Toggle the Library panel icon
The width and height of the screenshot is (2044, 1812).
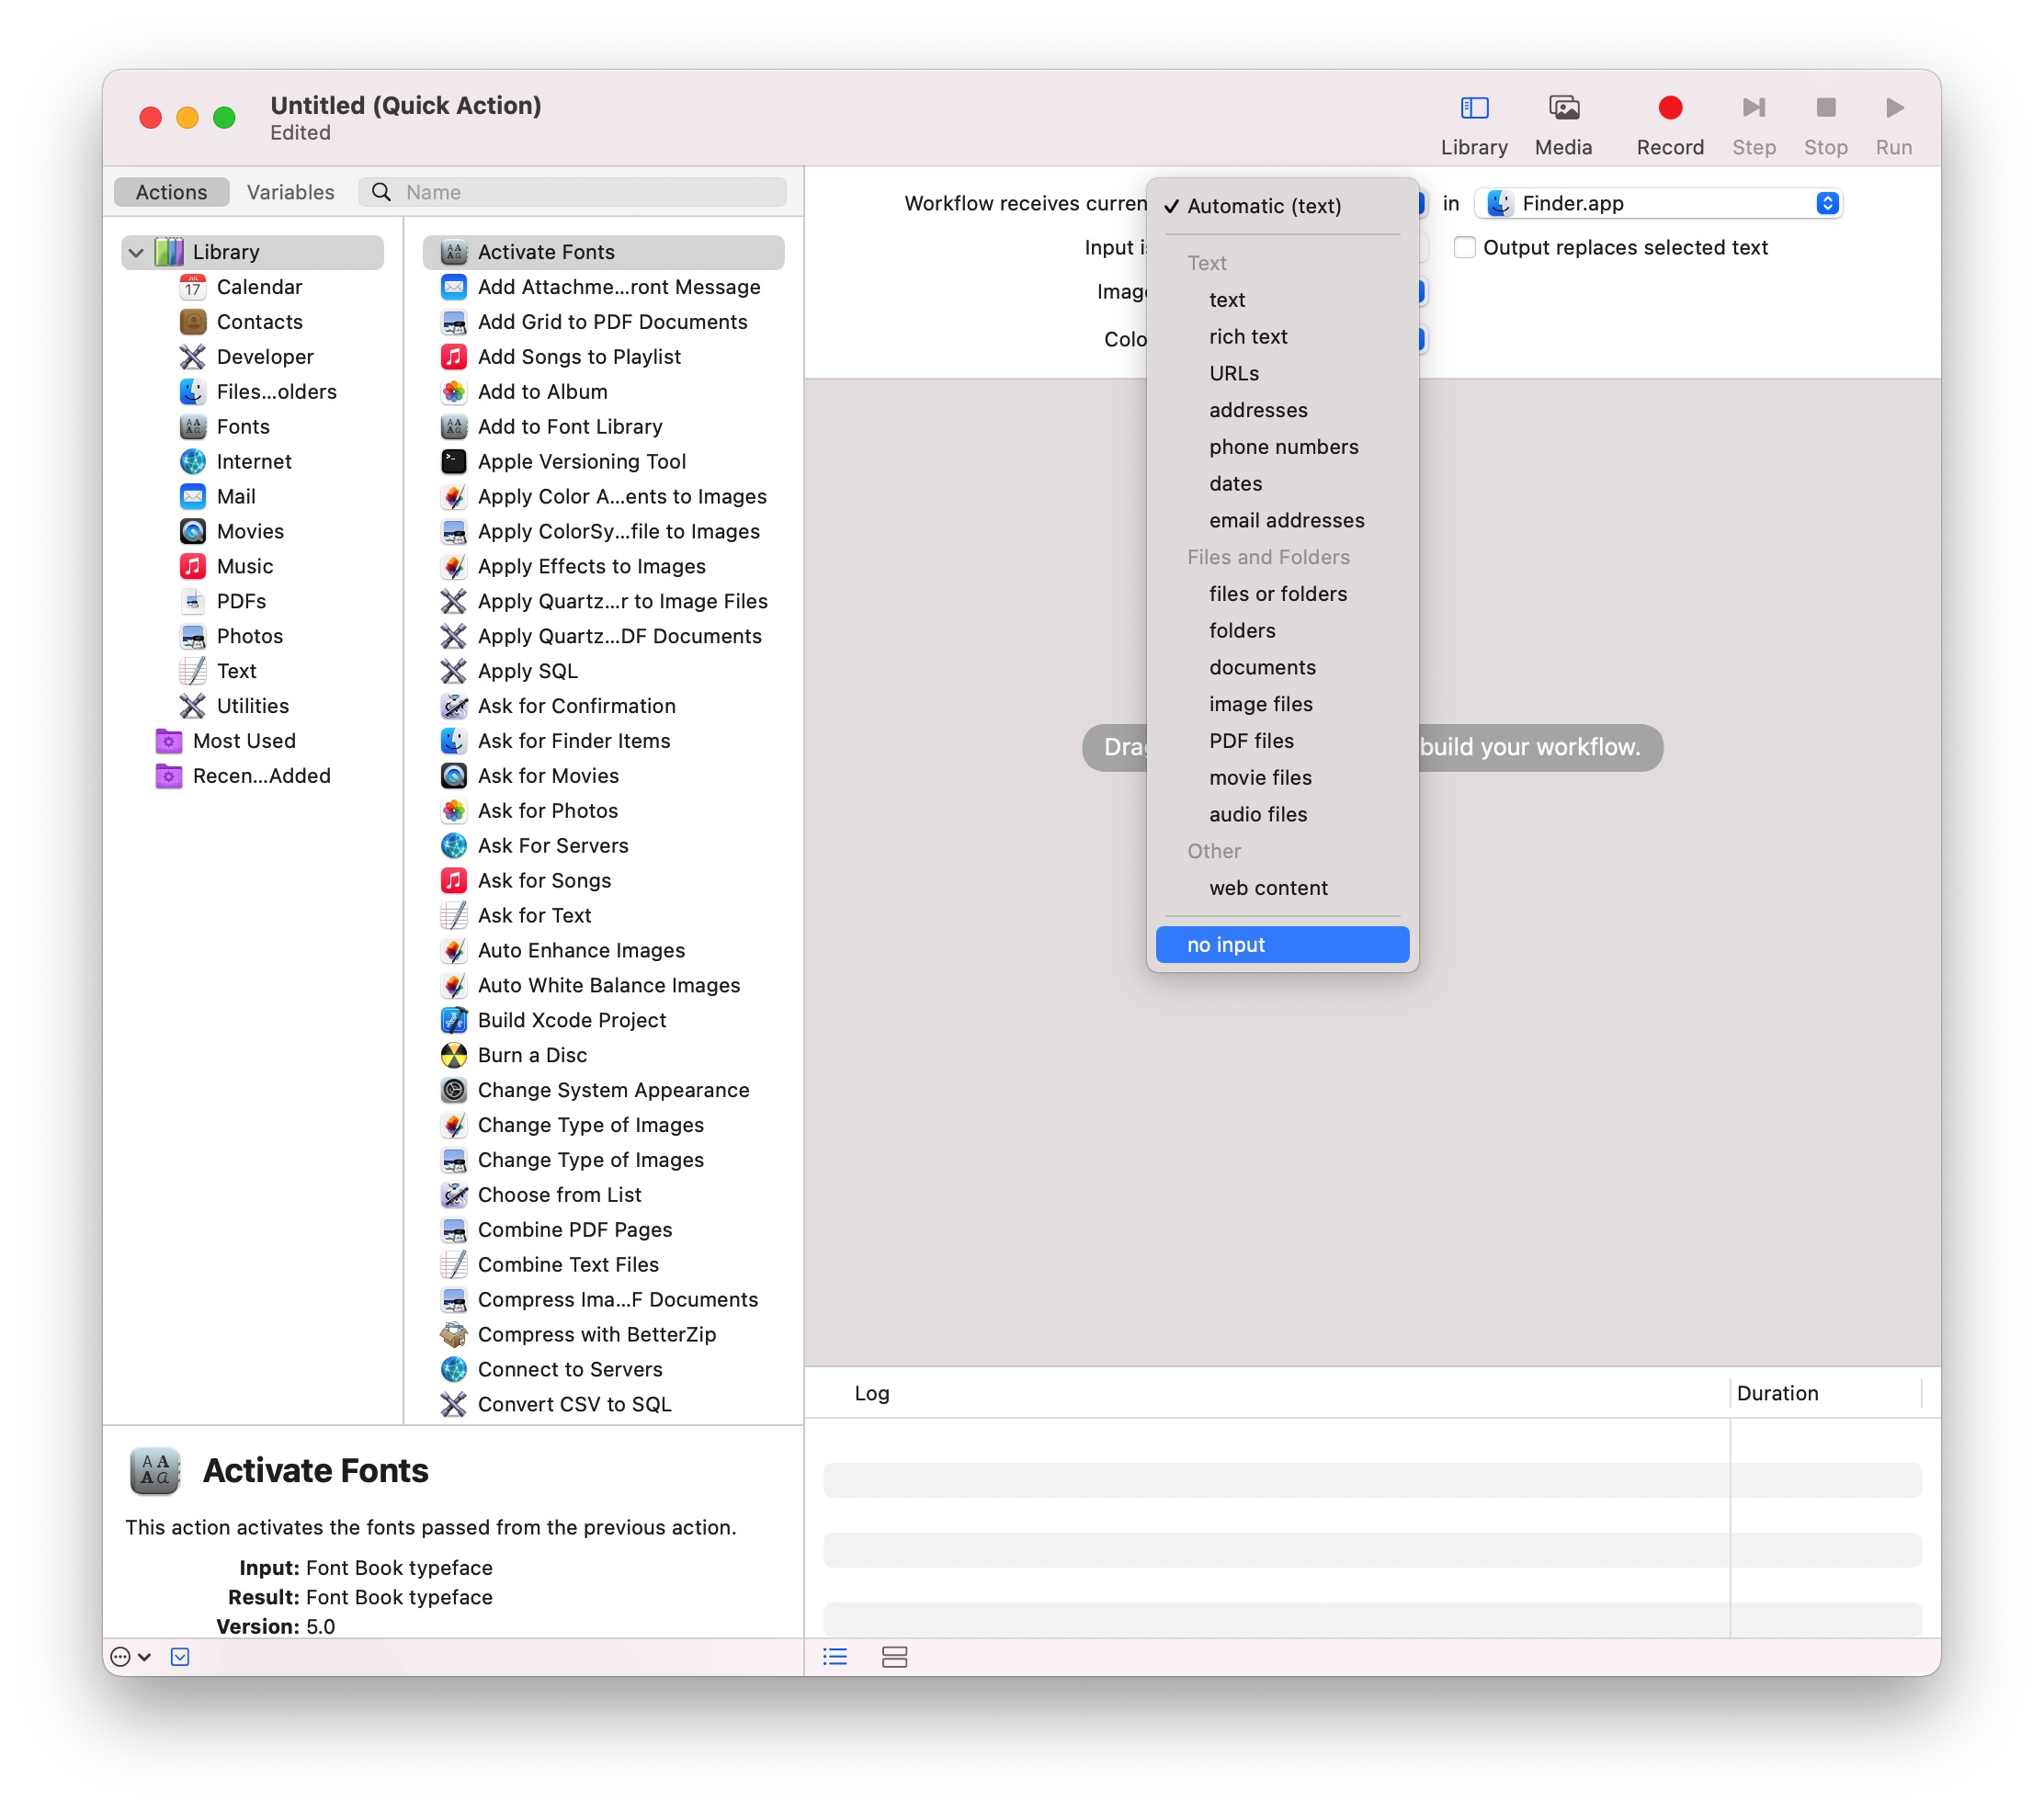1474,108
